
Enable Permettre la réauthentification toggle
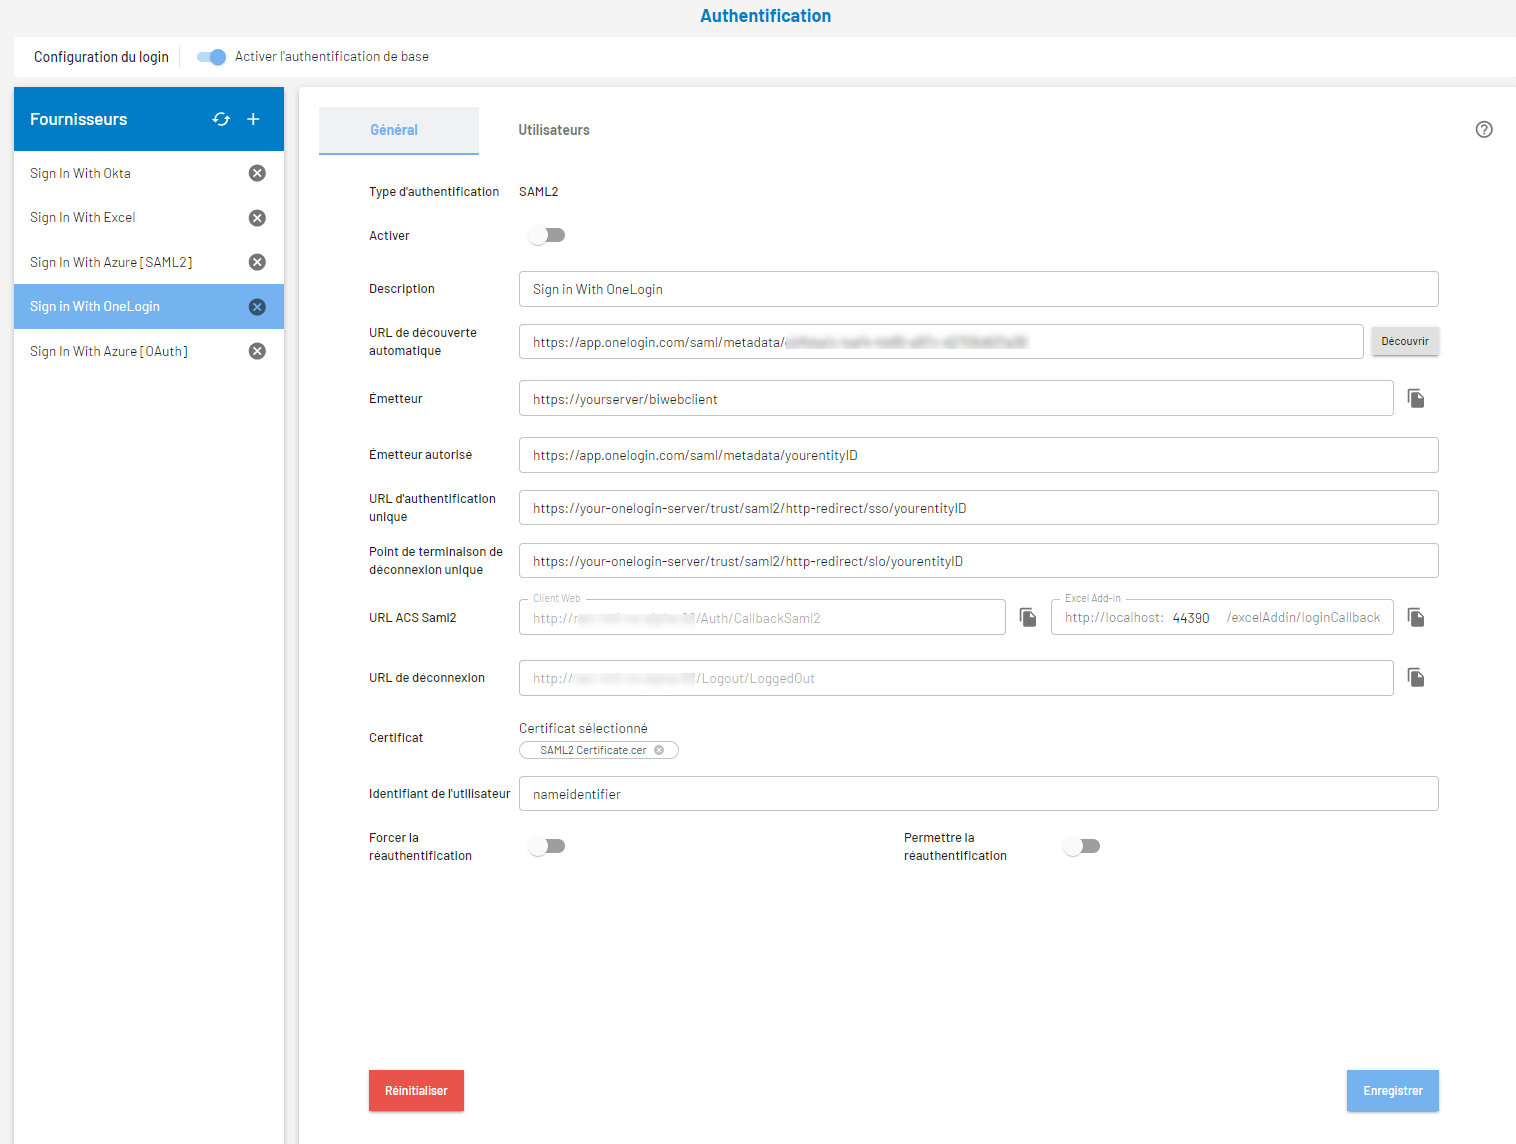[1082, 846]
